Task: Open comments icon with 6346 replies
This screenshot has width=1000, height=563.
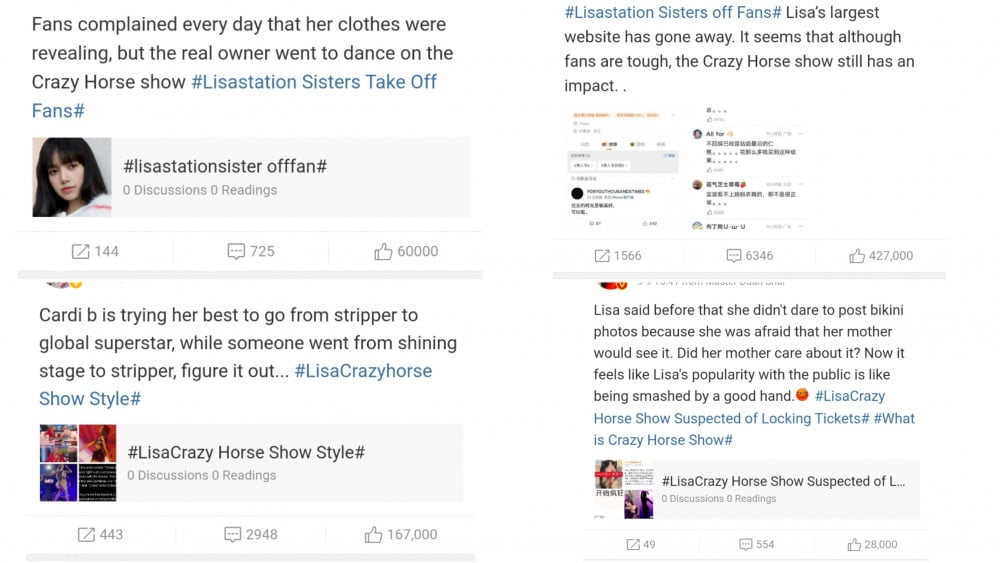Action: (x=735, y=255)
